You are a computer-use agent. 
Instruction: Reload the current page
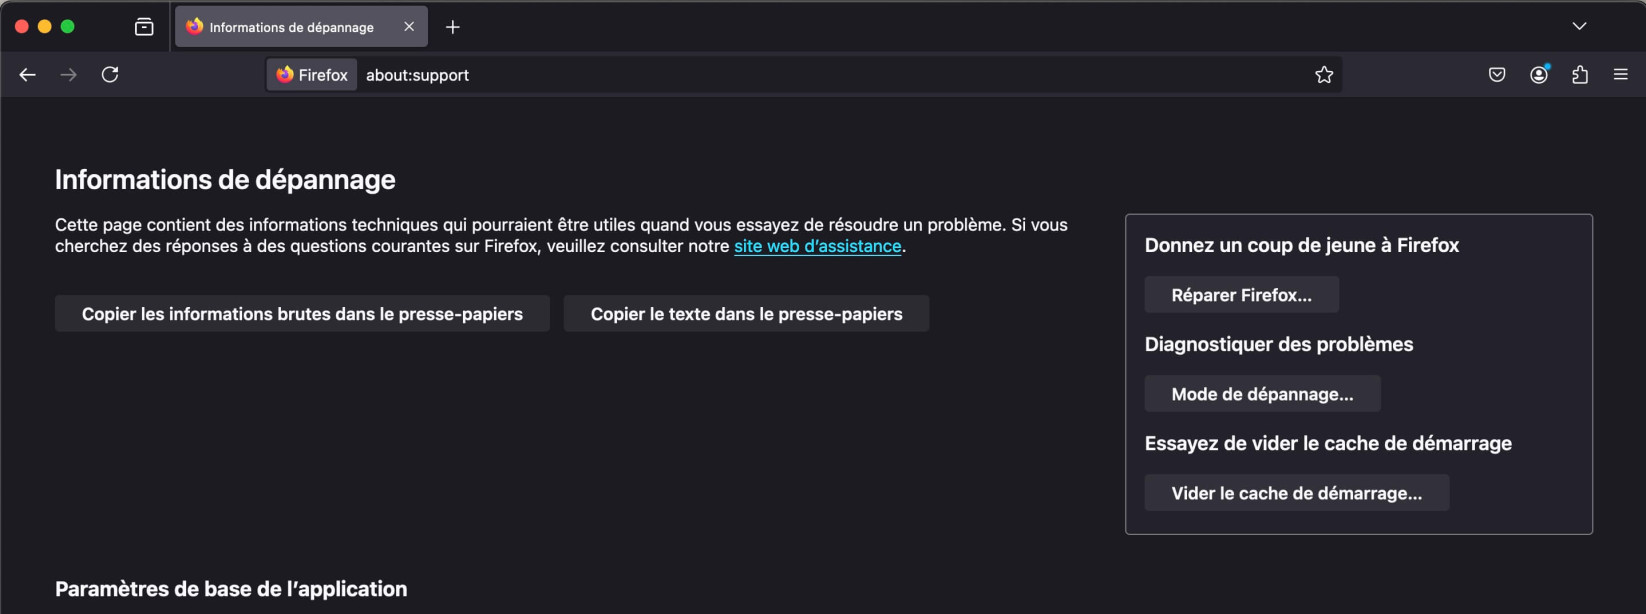(x=110, y=75)
